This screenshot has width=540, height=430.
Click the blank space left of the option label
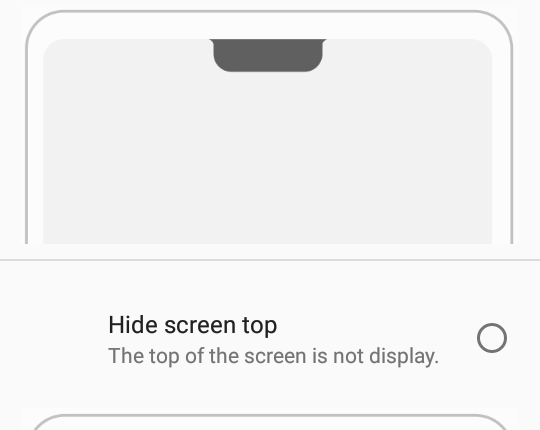click(x=54, y=338)
